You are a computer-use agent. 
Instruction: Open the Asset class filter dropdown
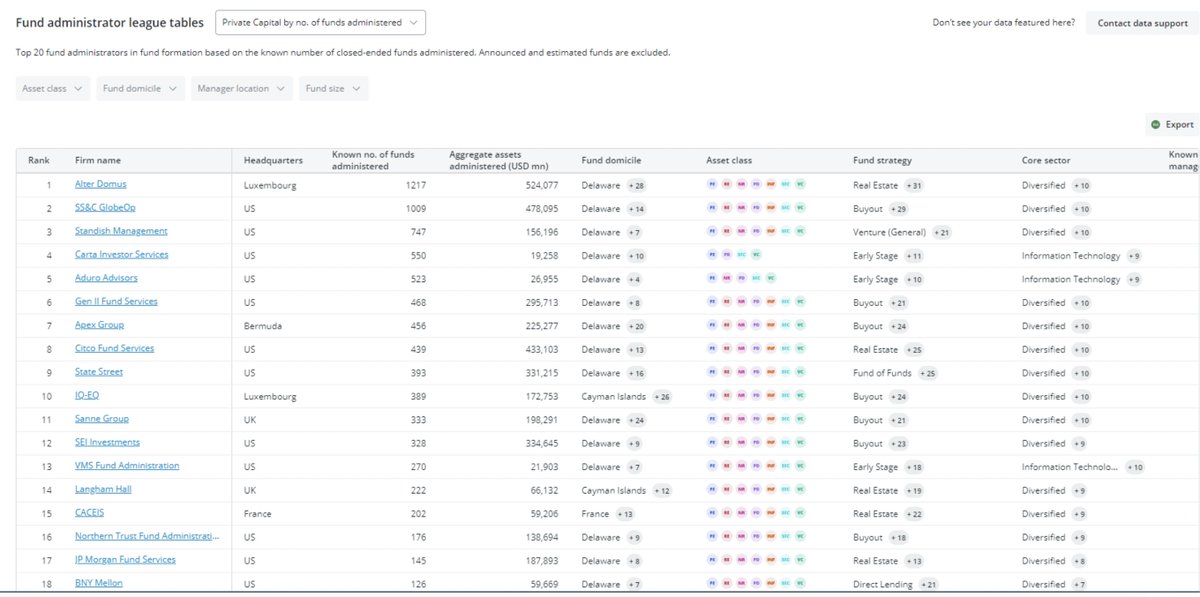(53, 88)
